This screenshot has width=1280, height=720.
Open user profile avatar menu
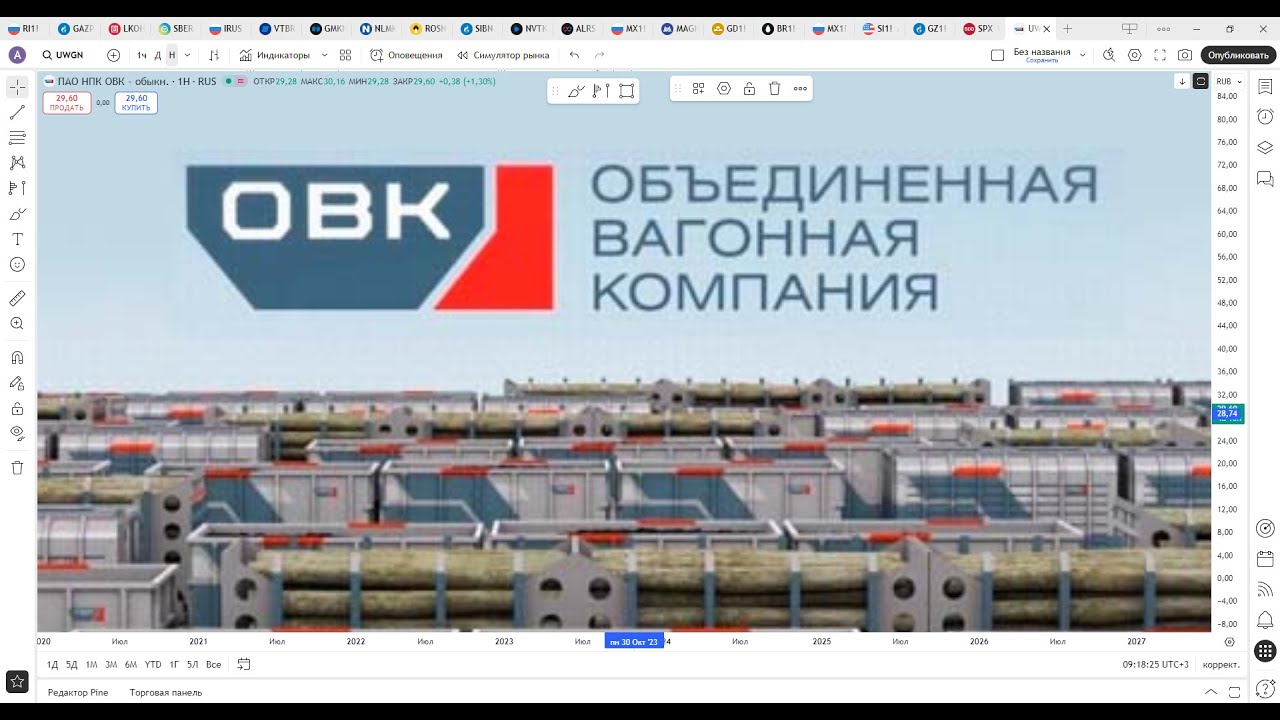tap(17, 55)
